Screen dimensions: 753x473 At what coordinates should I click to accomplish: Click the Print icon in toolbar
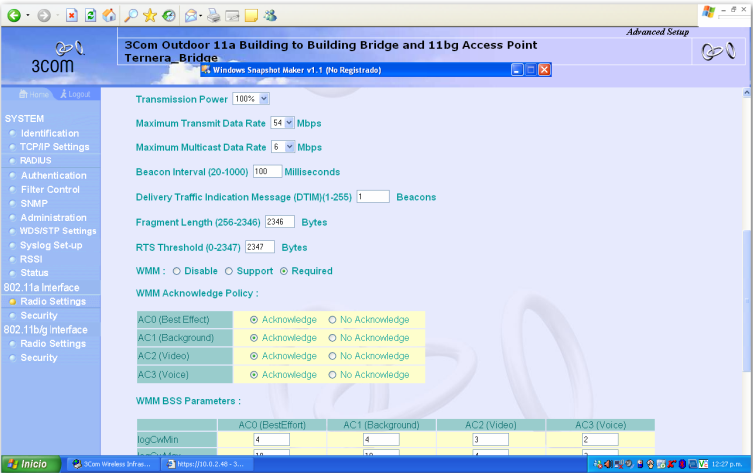click(x=213, y=16)
